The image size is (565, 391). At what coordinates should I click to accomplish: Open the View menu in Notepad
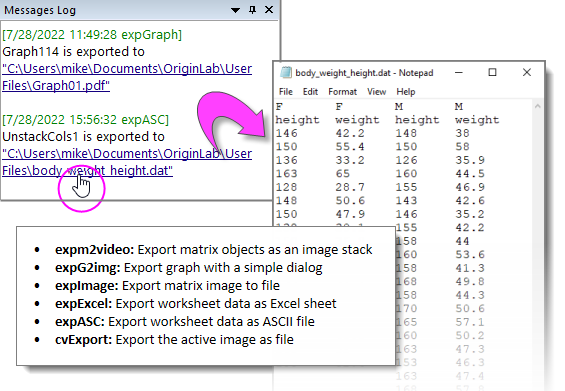point(377,92)
